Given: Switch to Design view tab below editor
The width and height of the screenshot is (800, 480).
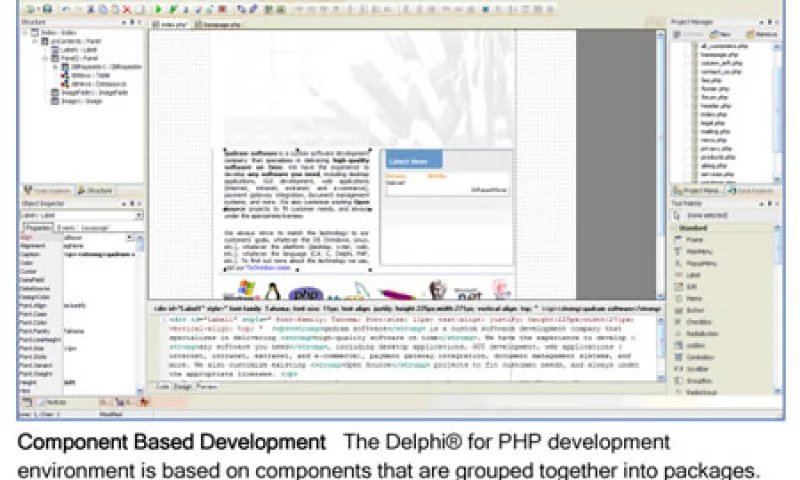Looking at the screenshot, I should tap(182, 387).
